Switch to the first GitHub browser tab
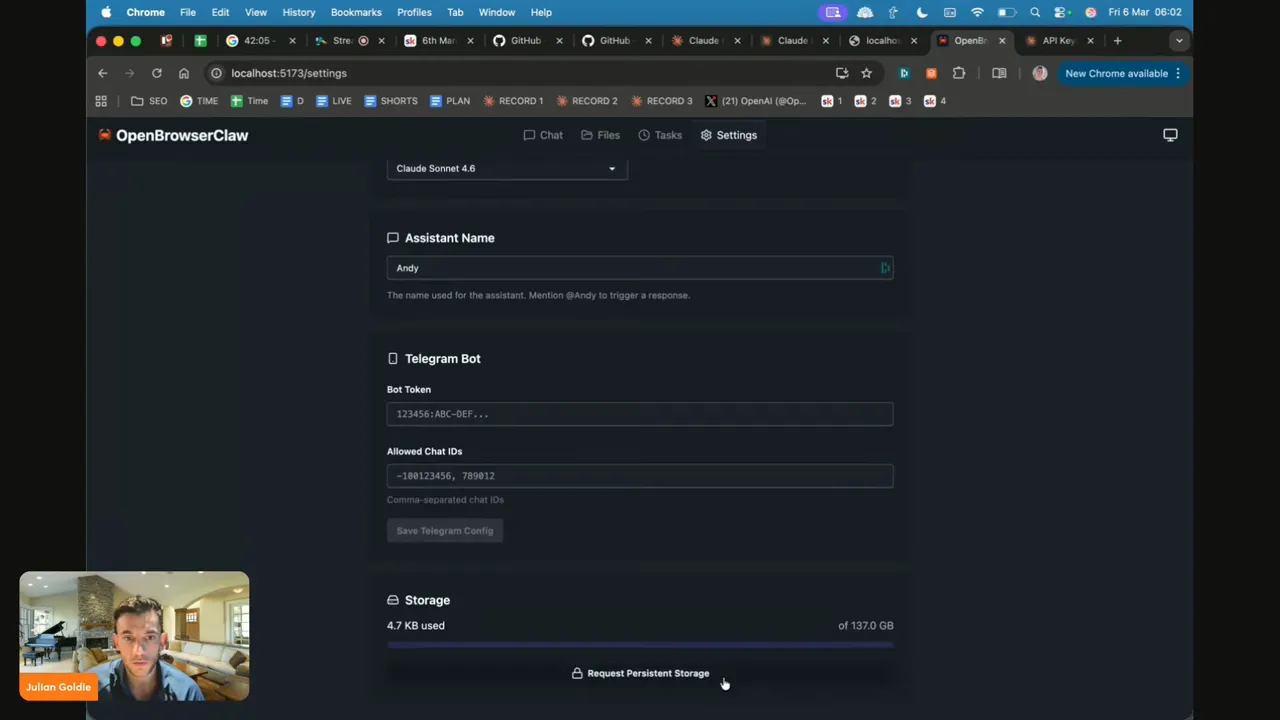1280x720 pixels. click(525, 41)
